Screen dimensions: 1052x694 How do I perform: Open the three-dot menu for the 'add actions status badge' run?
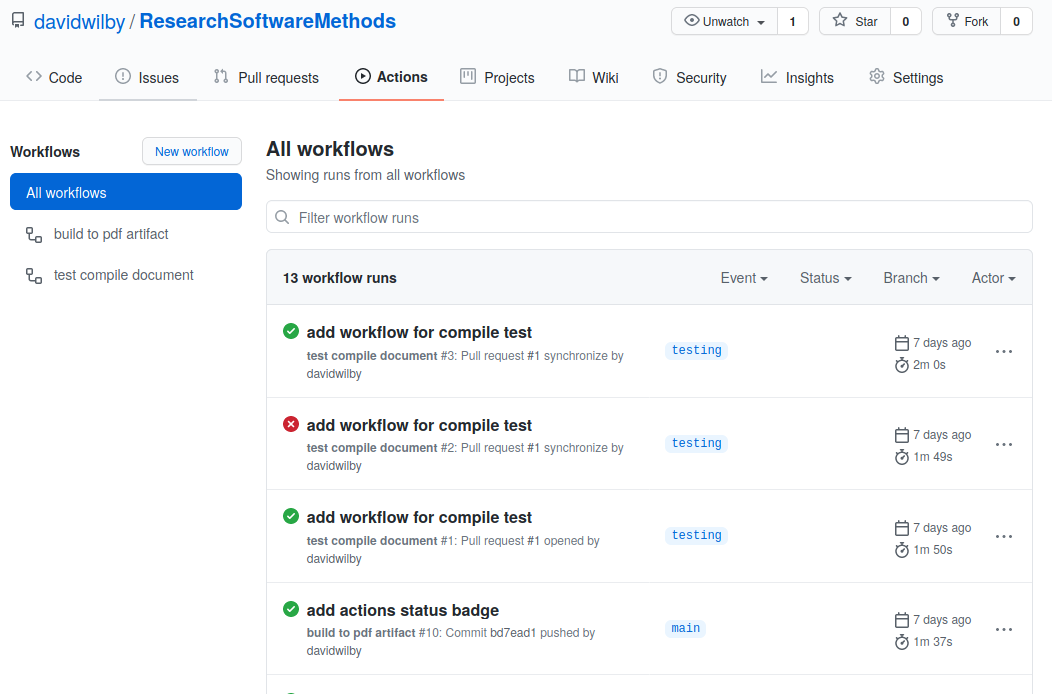point(1004,630)
